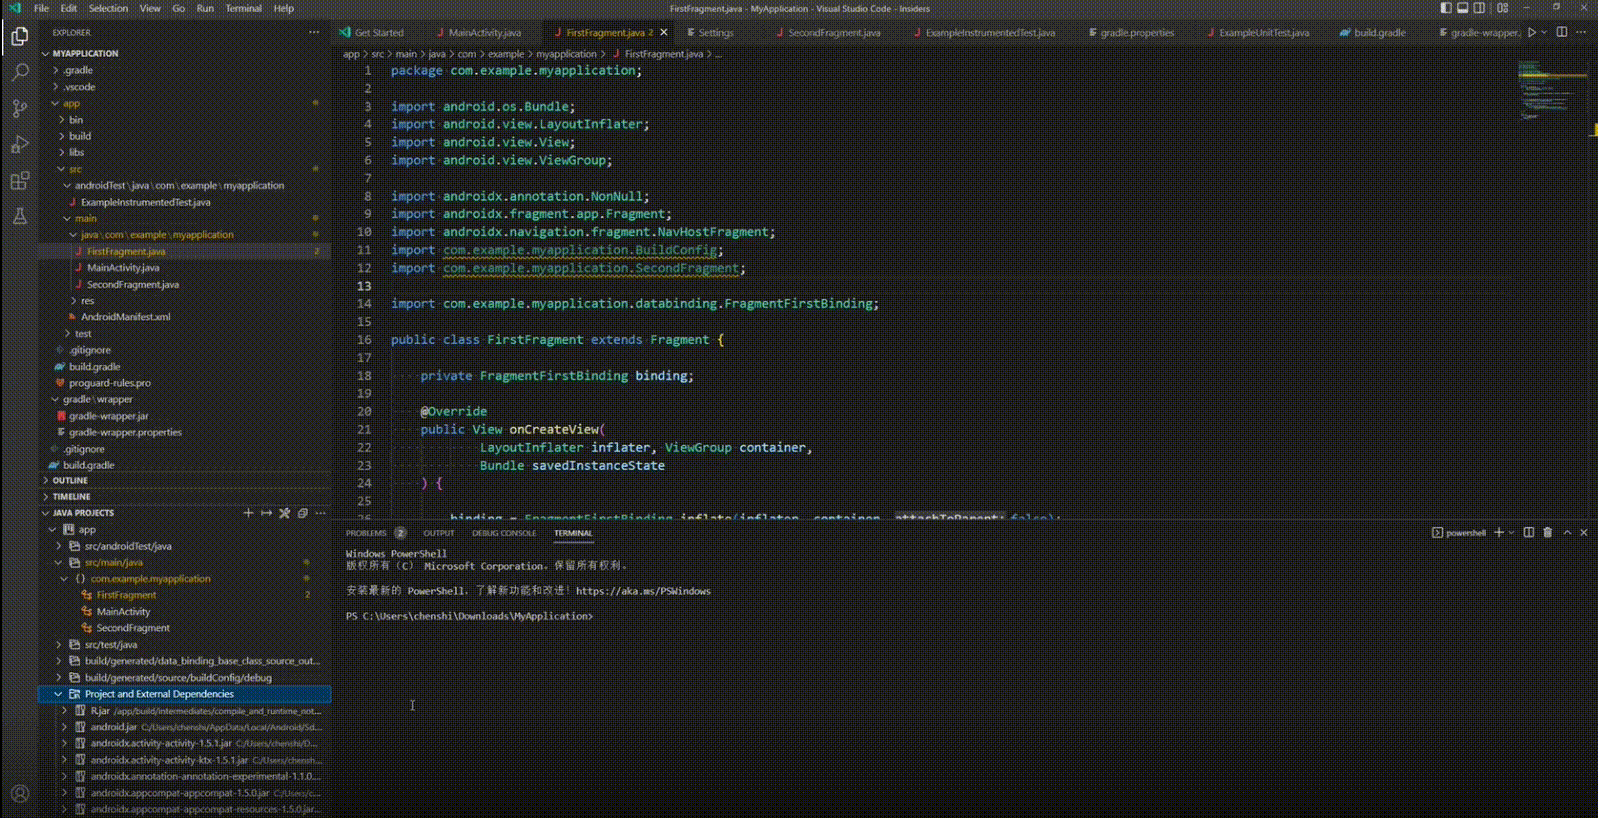Toggle the primary side bar layout button
1598x818 pixels.
click(1446, 8)
